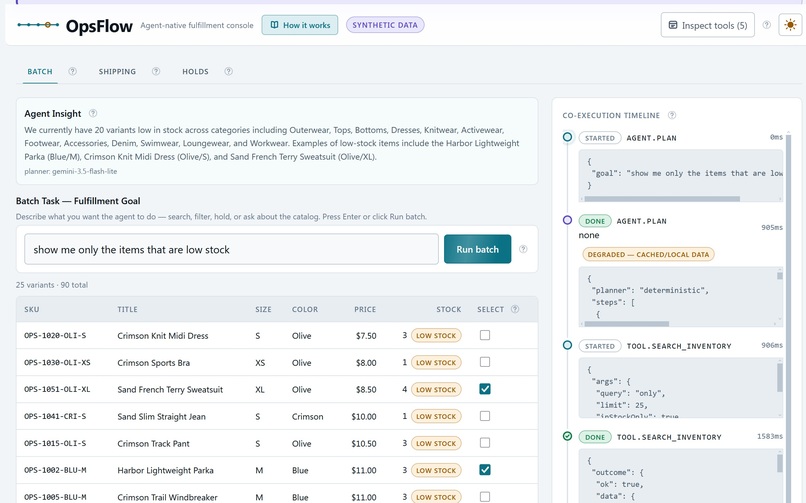Toggle the sun theme icon

pos(790,25)
